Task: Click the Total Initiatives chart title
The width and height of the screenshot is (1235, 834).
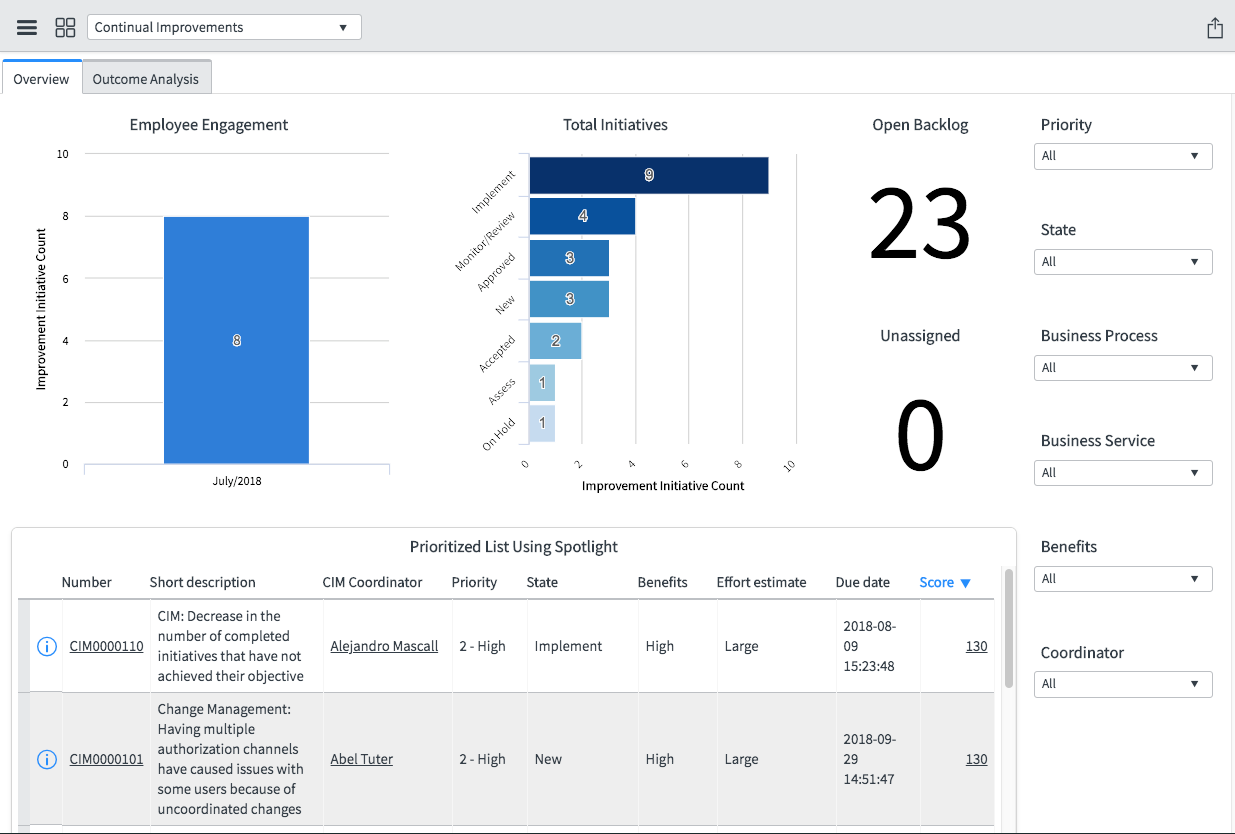Action: (x=615, y=125)
